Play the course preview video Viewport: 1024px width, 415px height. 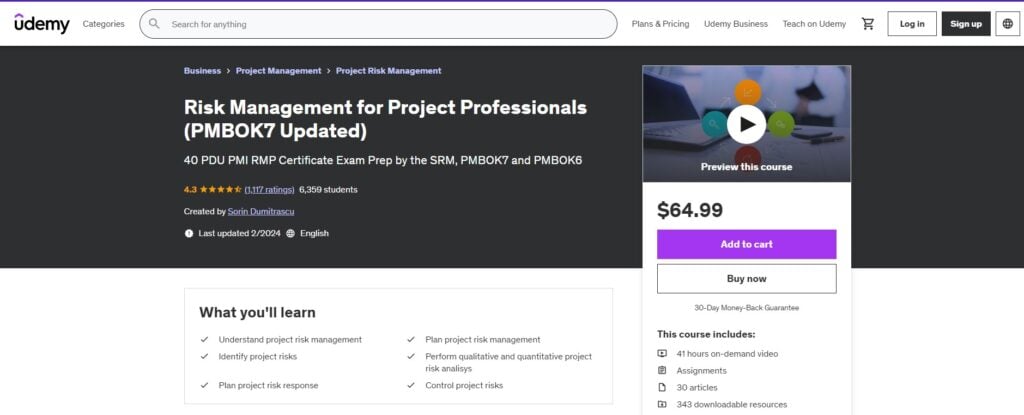pyautogui.click(x=746, y=124)
